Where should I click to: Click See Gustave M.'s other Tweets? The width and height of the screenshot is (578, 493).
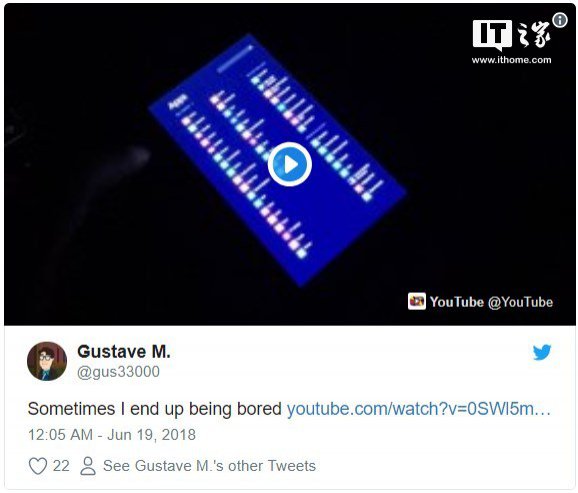tap(209, 466)
